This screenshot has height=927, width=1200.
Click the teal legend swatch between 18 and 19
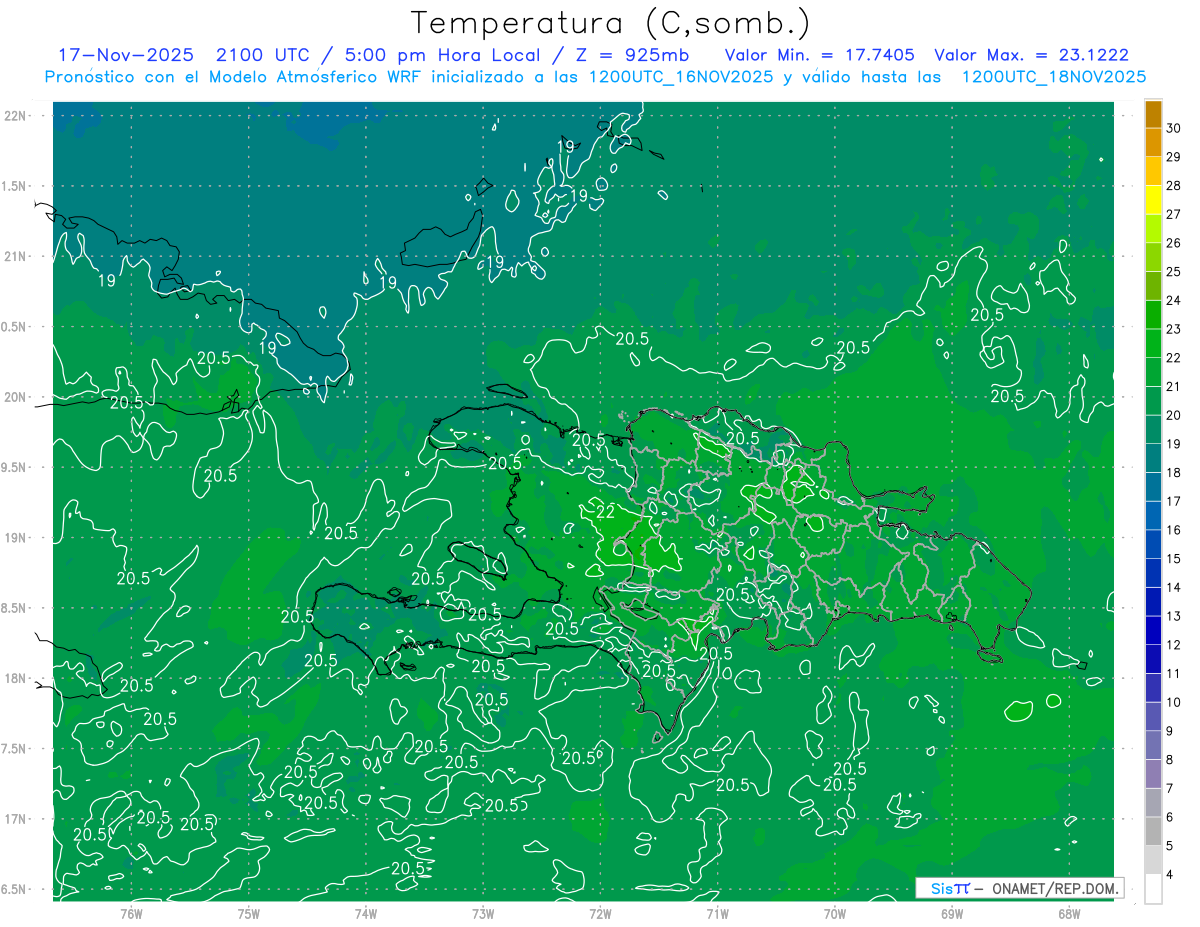[1153, 458]
